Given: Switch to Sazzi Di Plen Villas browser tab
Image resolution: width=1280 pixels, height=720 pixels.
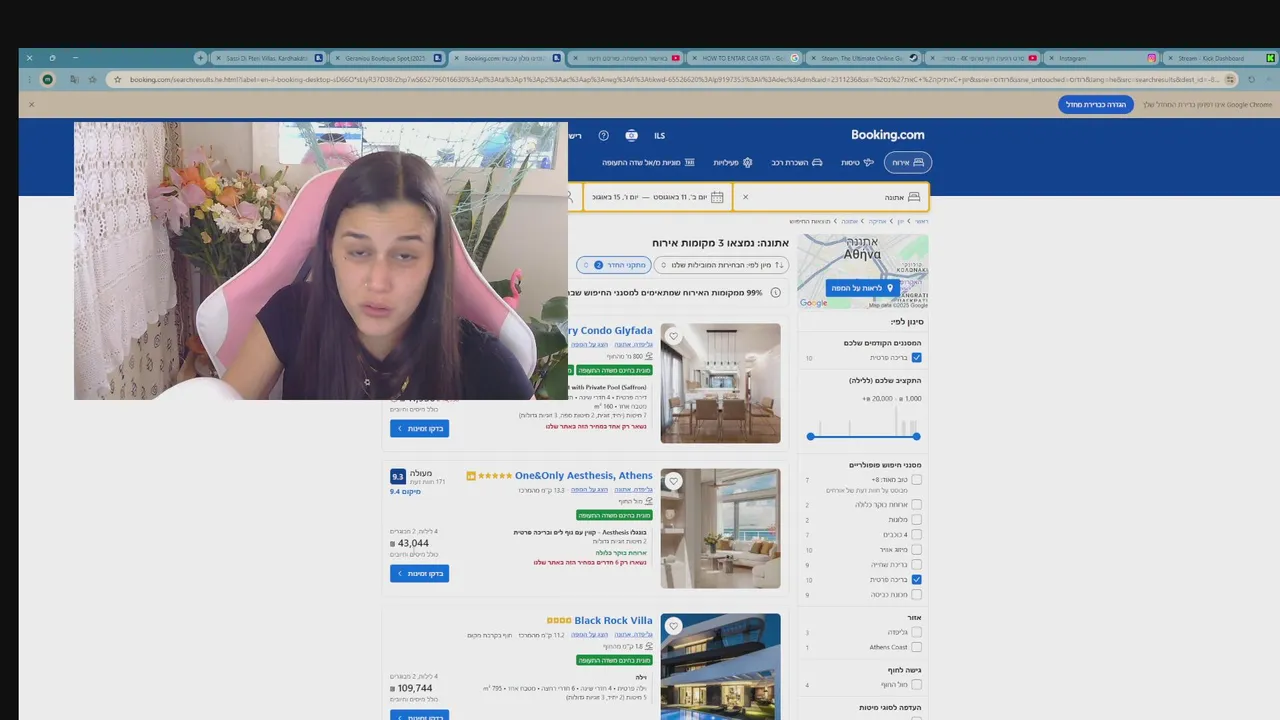Looking at the screenshot, I should [x=268, y=58].
